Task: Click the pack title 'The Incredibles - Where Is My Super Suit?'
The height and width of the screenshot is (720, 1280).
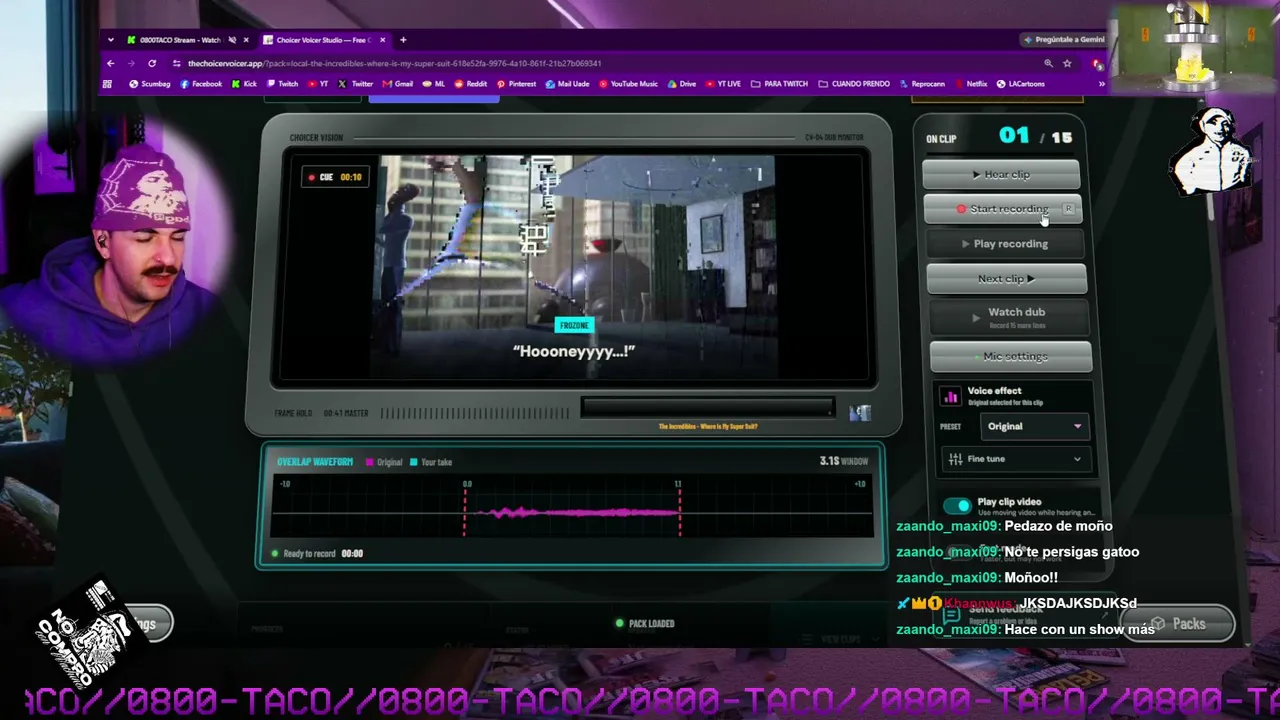Action: point(708,426)
